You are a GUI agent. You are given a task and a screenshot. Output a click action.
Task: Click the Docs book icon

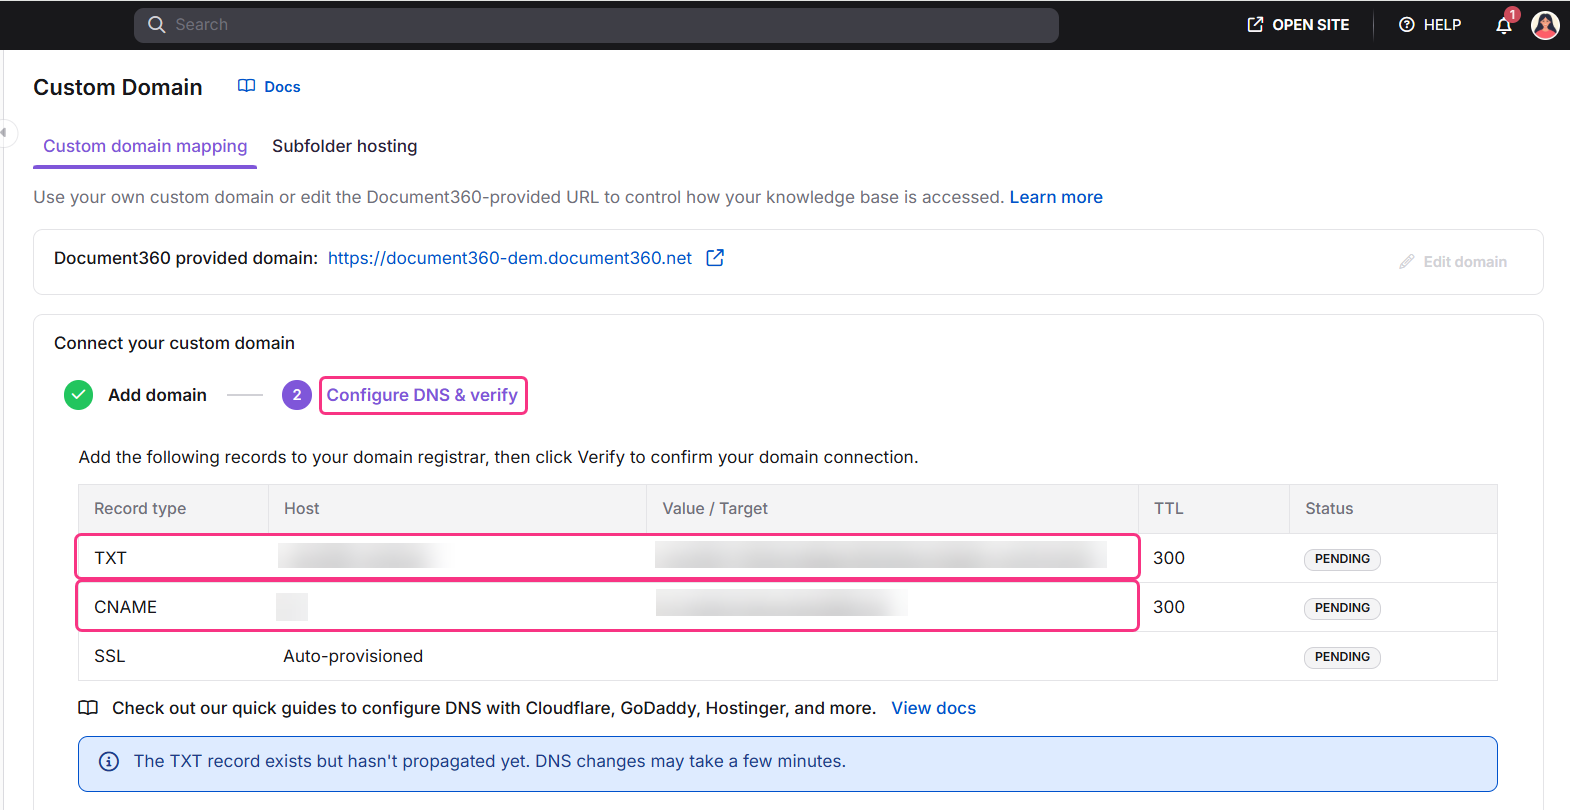(x=246, y=86)
